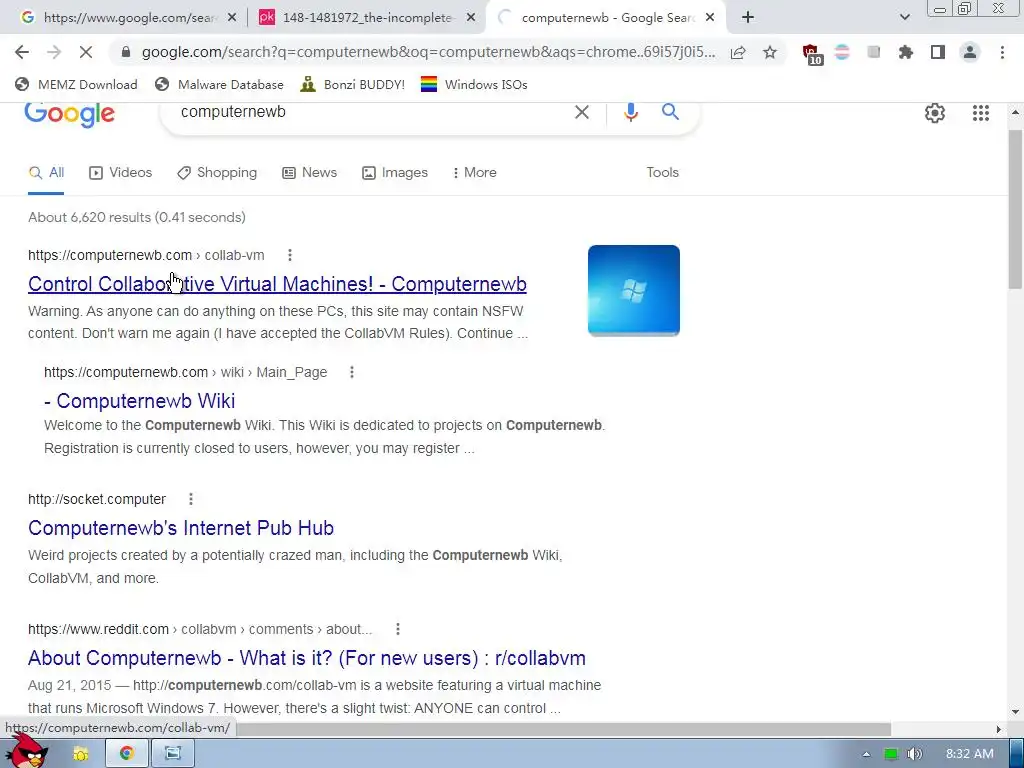Open the MEMZ Download bookmark
Screen dimensions: 1024x768
[76, 84]
